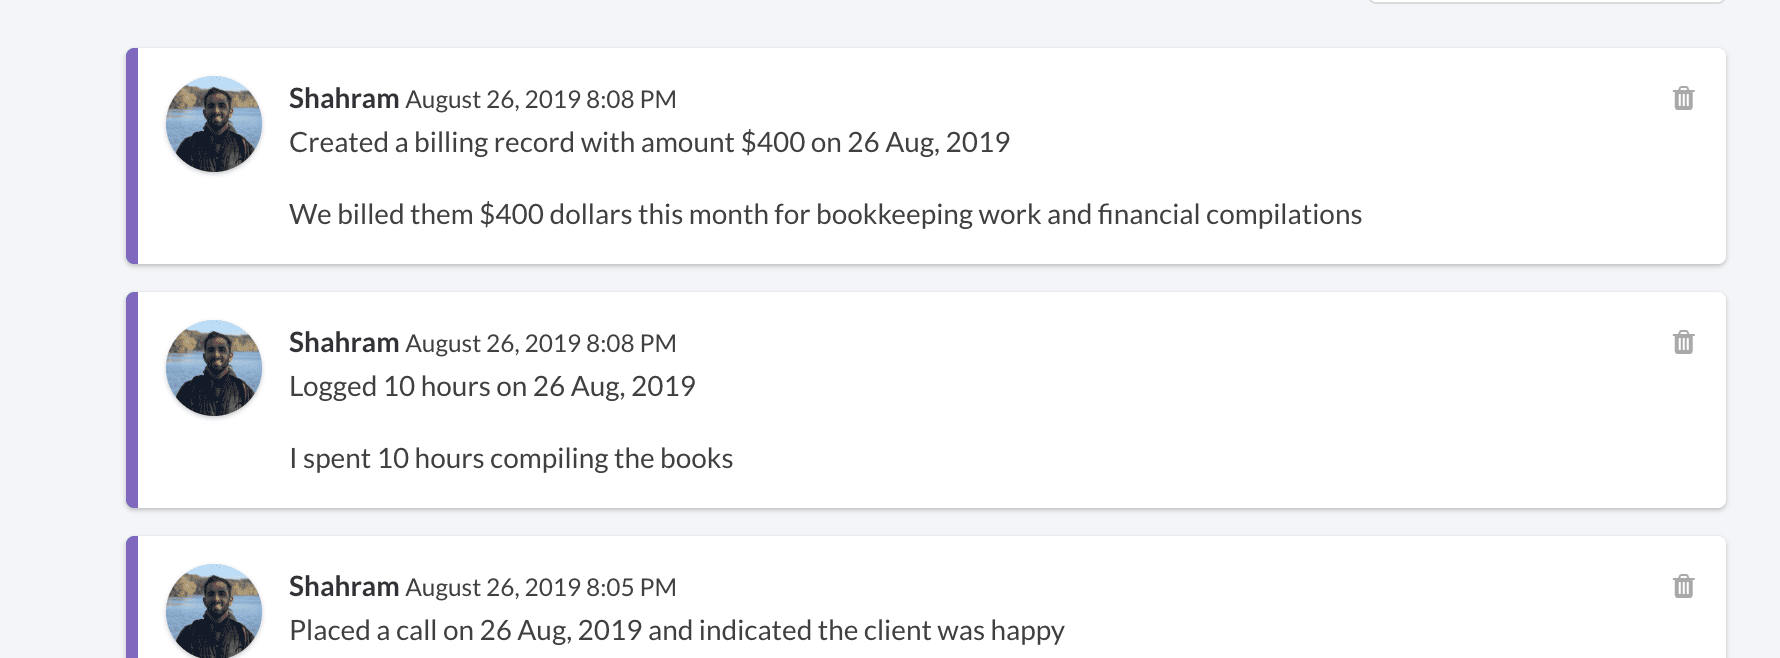Viewport: 1780px width, 658px height.
Task: Select the 'I spent 10 hours compiling' note
Action: (511, 458)
